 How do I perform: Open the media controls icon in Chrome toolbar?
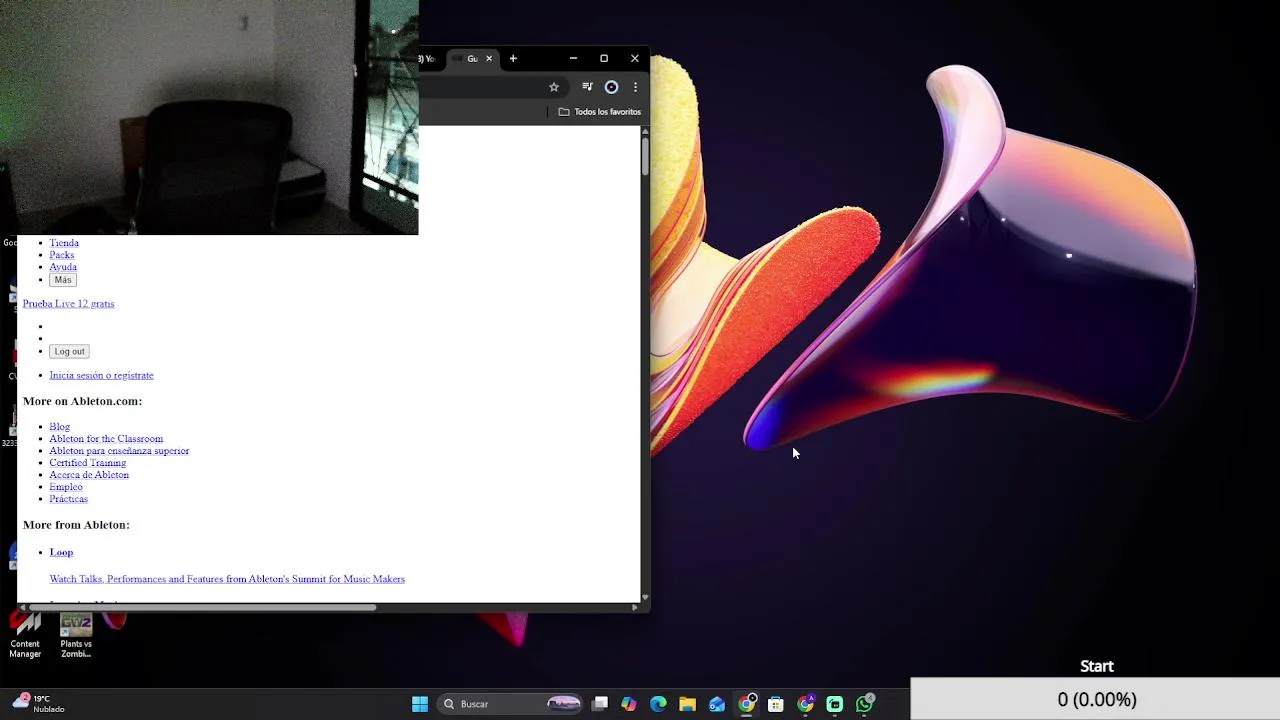pyautogui.click(x=587, y=87)
